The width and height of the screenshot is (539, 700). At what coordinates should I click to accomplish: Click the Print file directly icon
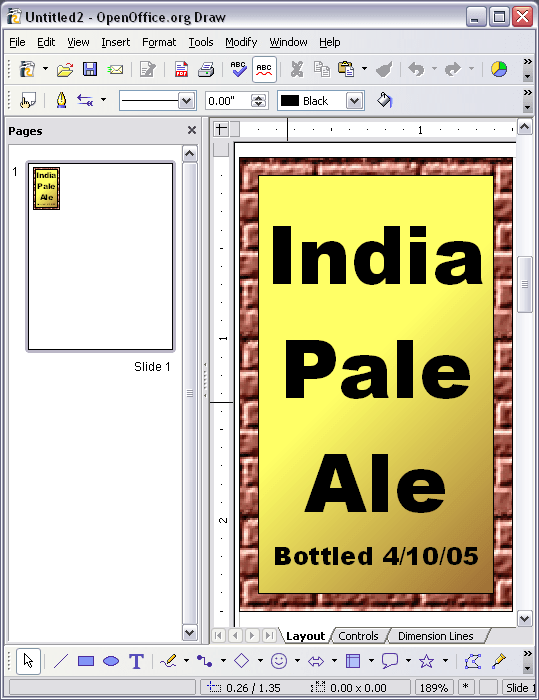point(206,69)
